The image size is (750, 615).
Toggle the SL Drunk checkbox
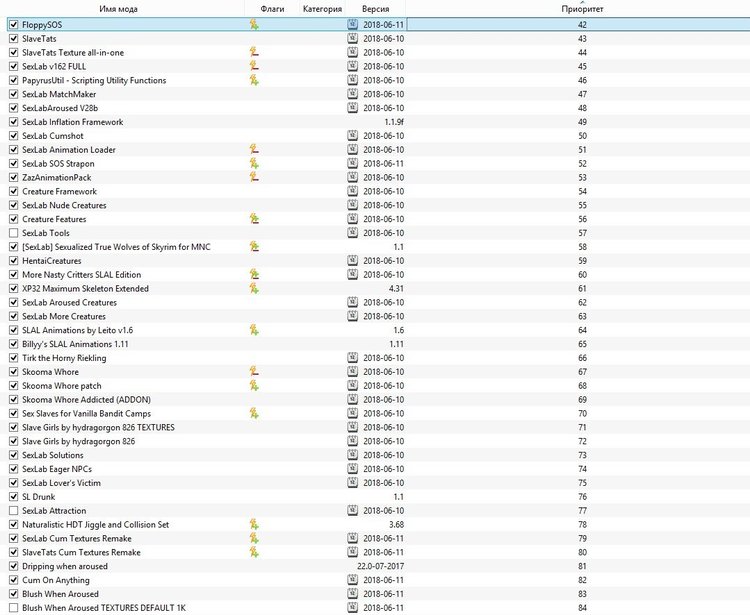point(14,496)
